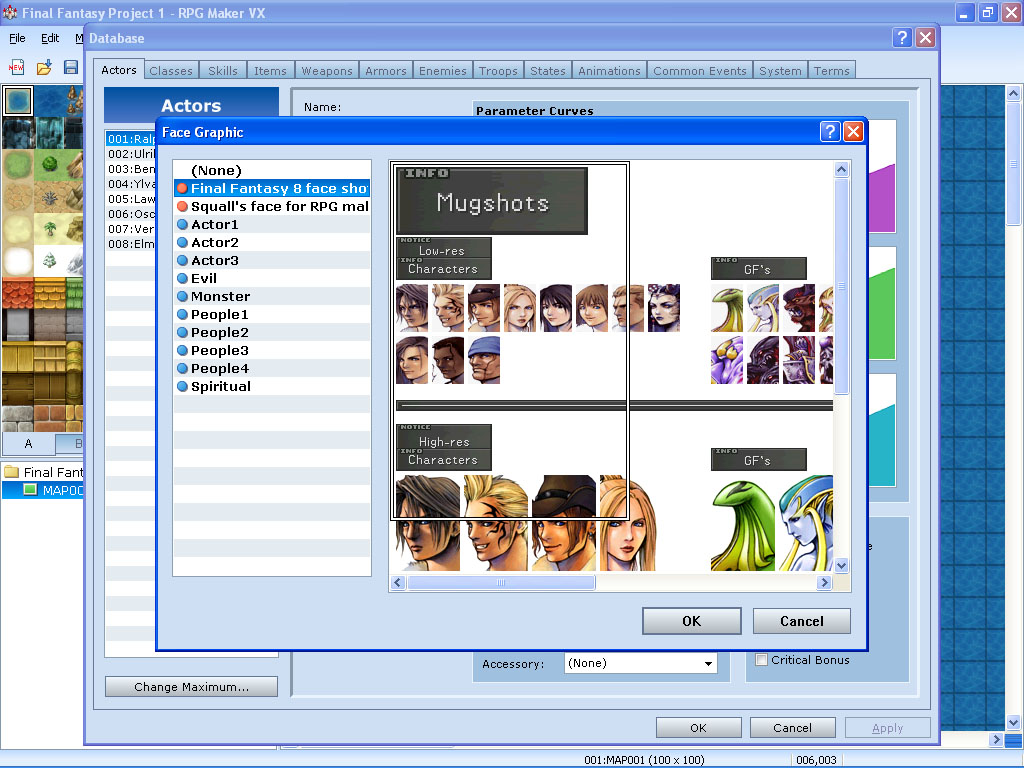
Task: Switch to the Troops tab
Action: coord(498,71)
